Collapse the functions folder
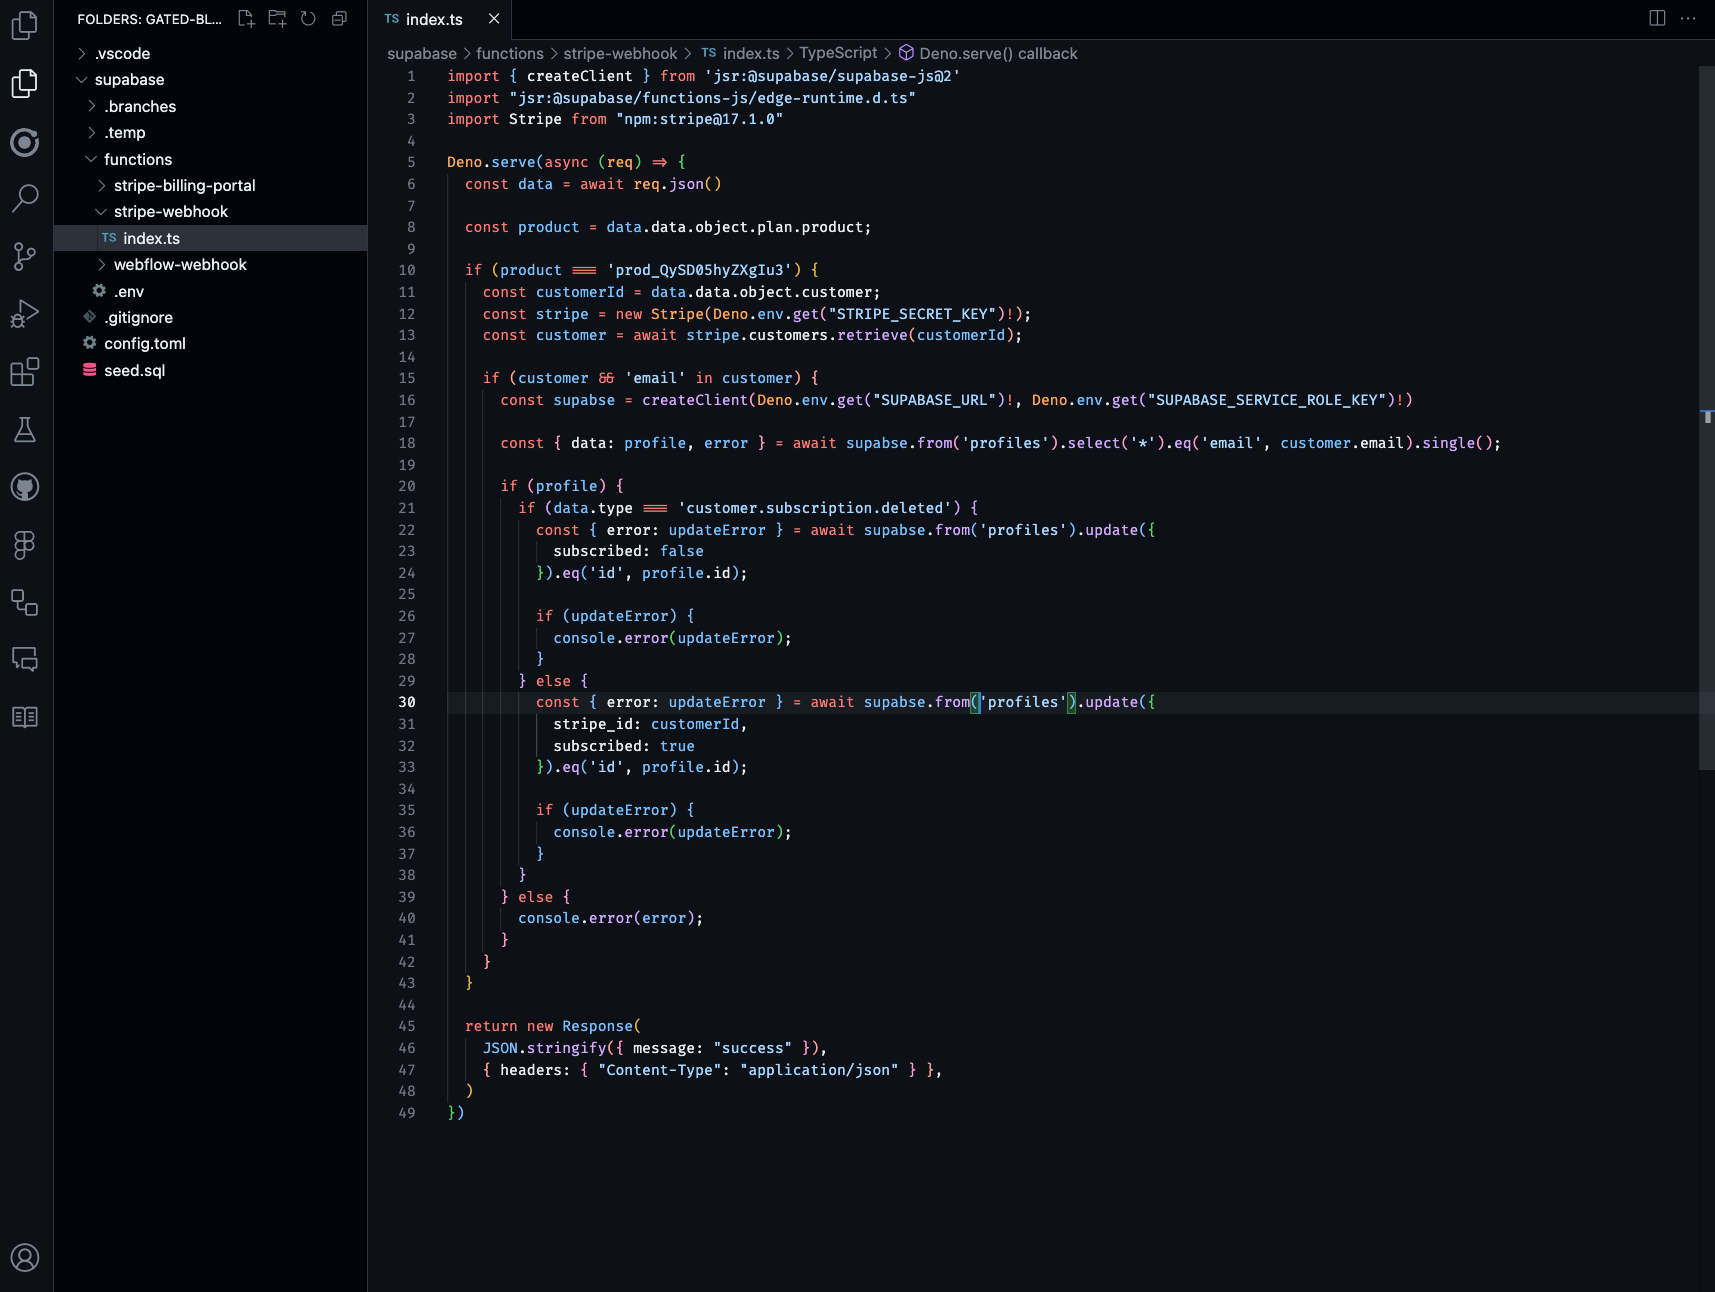This screenshot has height=1292, width=1715. point(210,159)
